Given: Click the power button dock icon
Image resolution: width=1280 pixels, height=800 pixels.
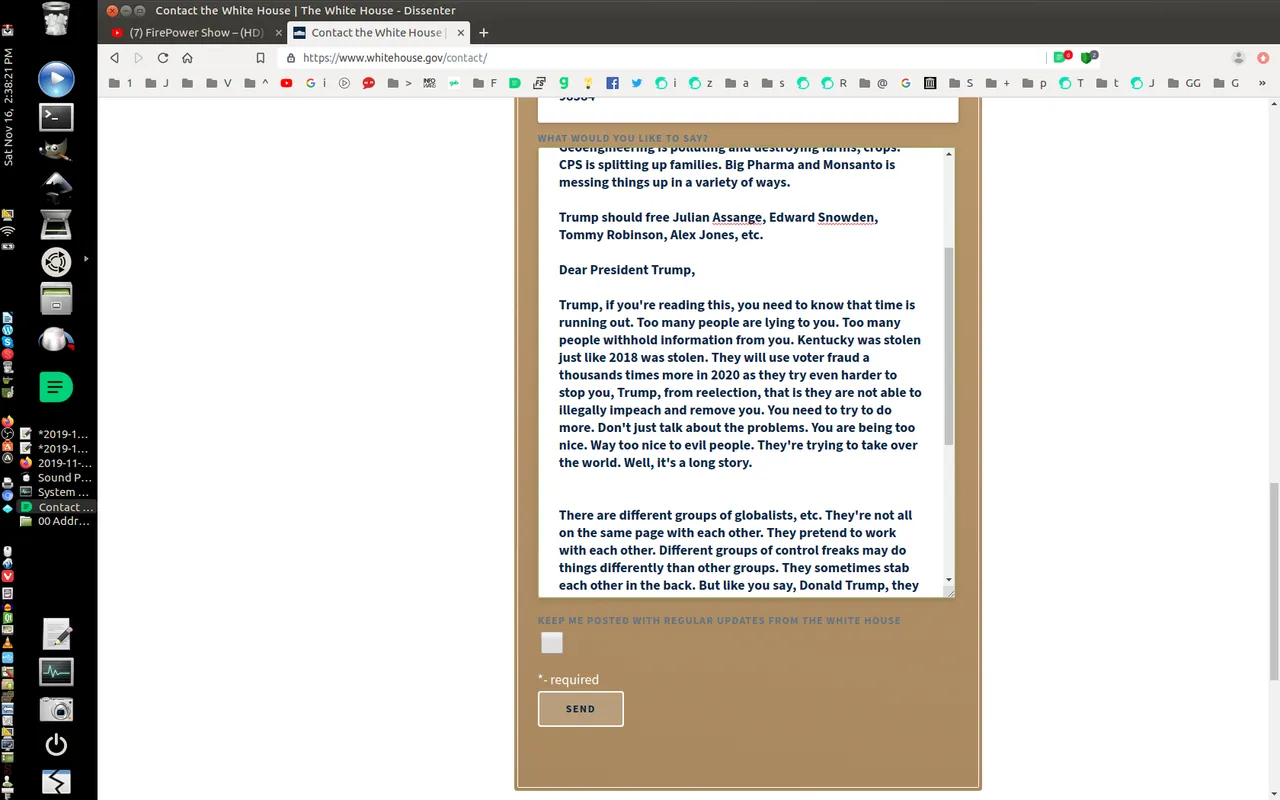Looking at the screenshot, I should tap(56, 745).
